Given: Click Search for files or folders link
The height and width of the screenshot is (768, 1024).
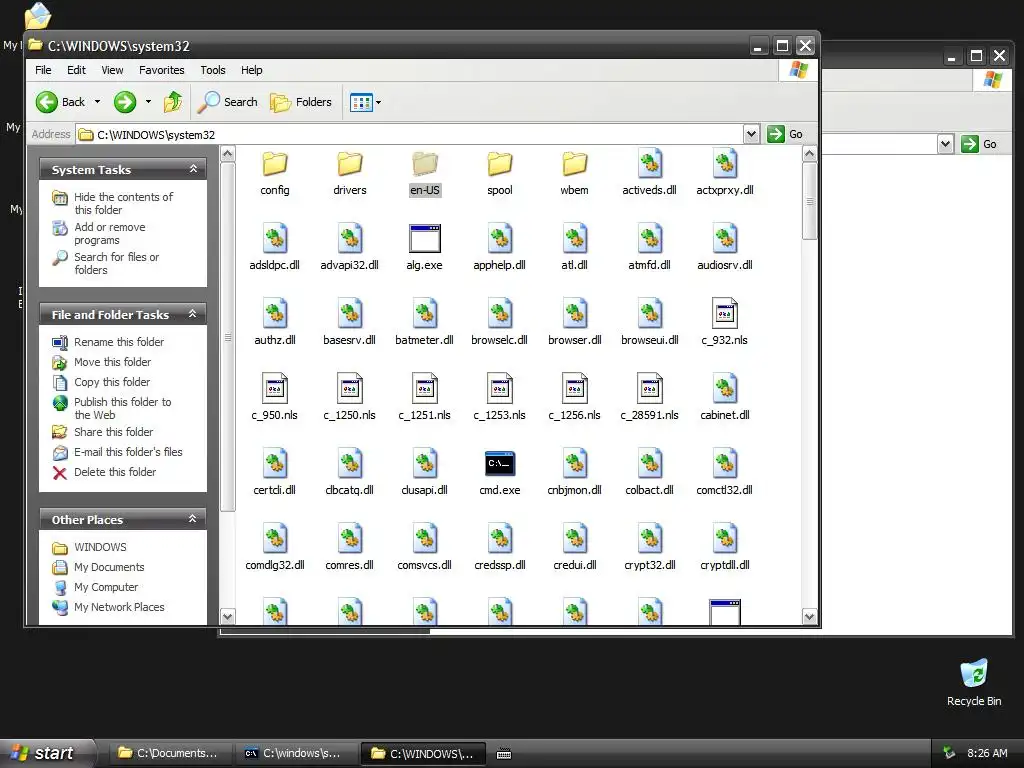Looking at the screenshot, I should (116, 263).
